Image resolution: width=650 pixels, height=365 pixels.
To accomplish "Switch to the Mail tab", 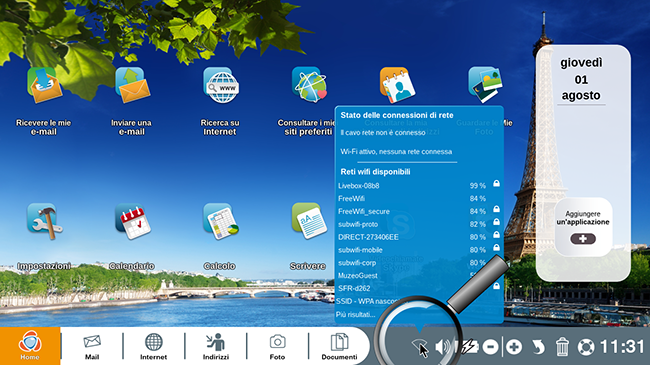I will [x=92, y=347].
